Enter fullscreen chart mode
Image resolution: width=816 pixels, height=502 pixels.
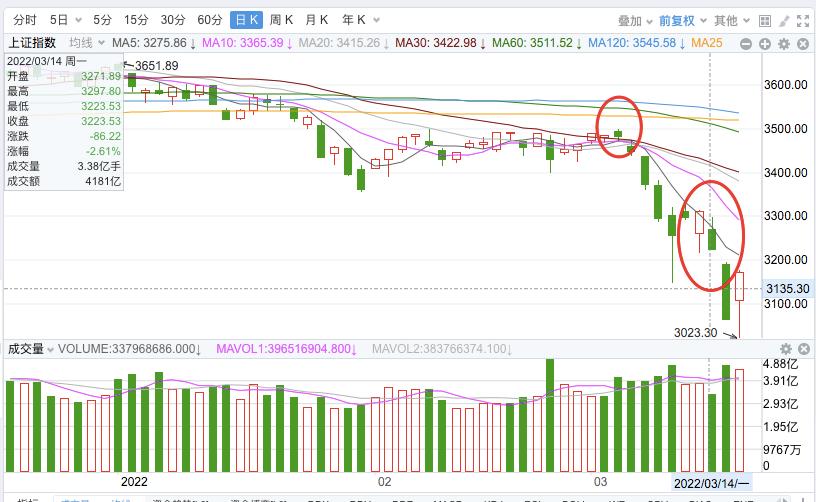pos(803,21)
